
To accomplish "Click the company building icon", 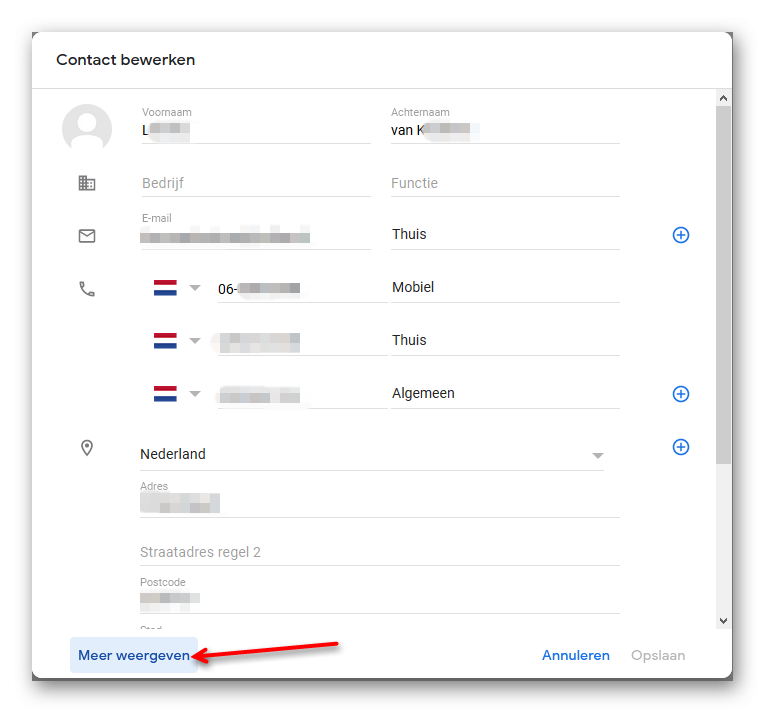I will pos(87,183).
